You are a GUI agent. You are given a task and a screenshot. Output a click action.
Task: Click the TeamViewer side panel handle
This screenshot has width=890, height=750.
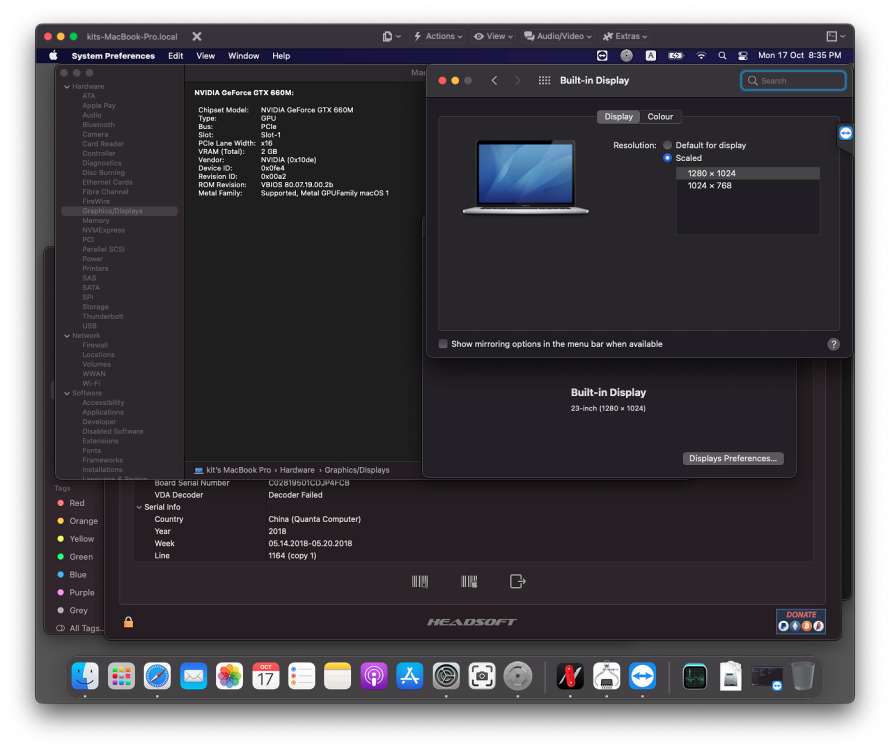845,134
